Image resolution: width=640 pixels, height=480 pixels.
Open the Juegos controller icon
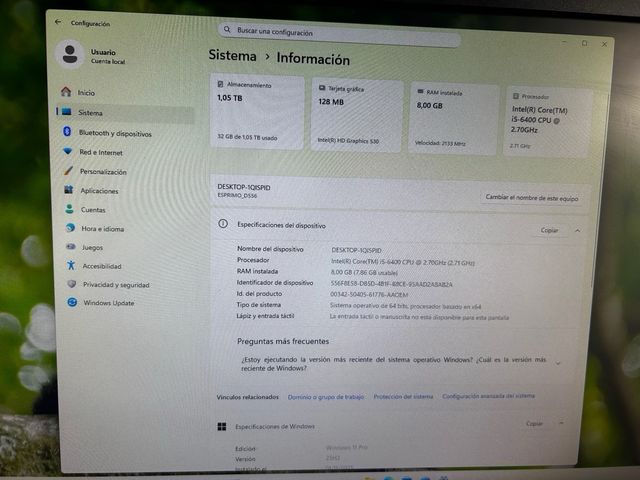coord(71,247)
